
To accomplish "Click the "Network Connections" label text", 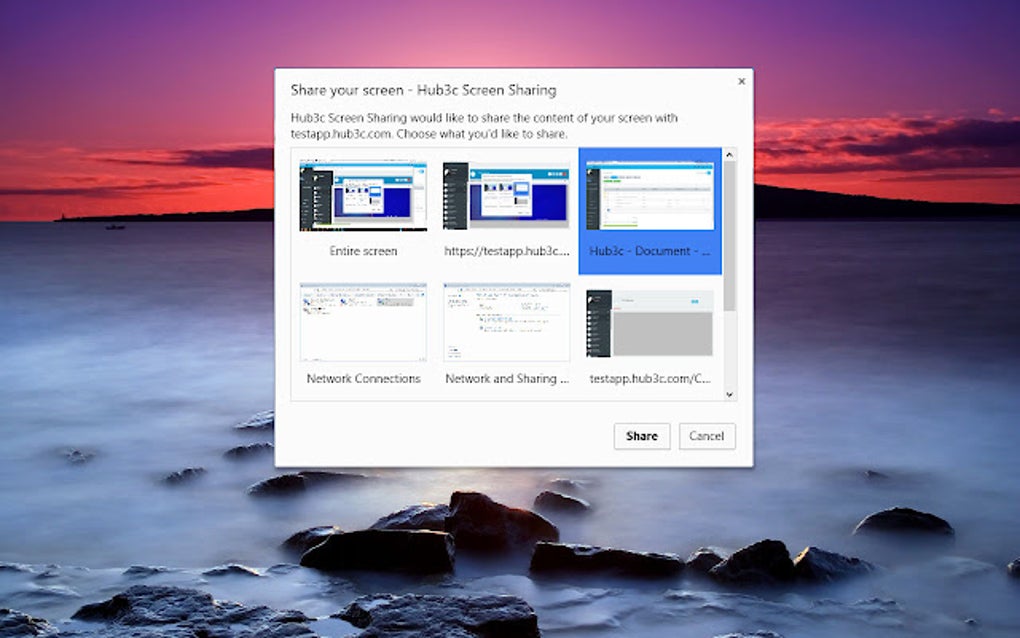I will tap(363, 378).
